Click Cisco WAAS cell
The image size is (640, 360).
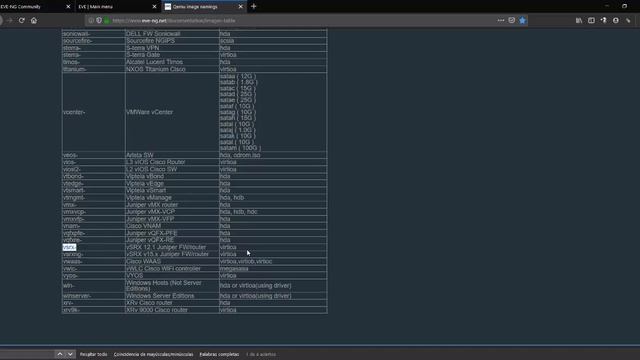point(172,261)
